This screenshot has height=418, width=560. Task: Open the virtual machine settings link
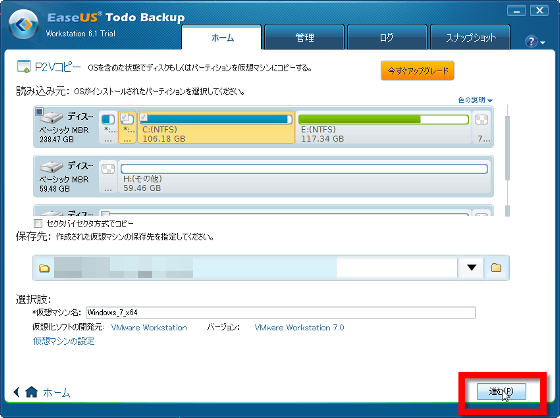coord(64,341)
